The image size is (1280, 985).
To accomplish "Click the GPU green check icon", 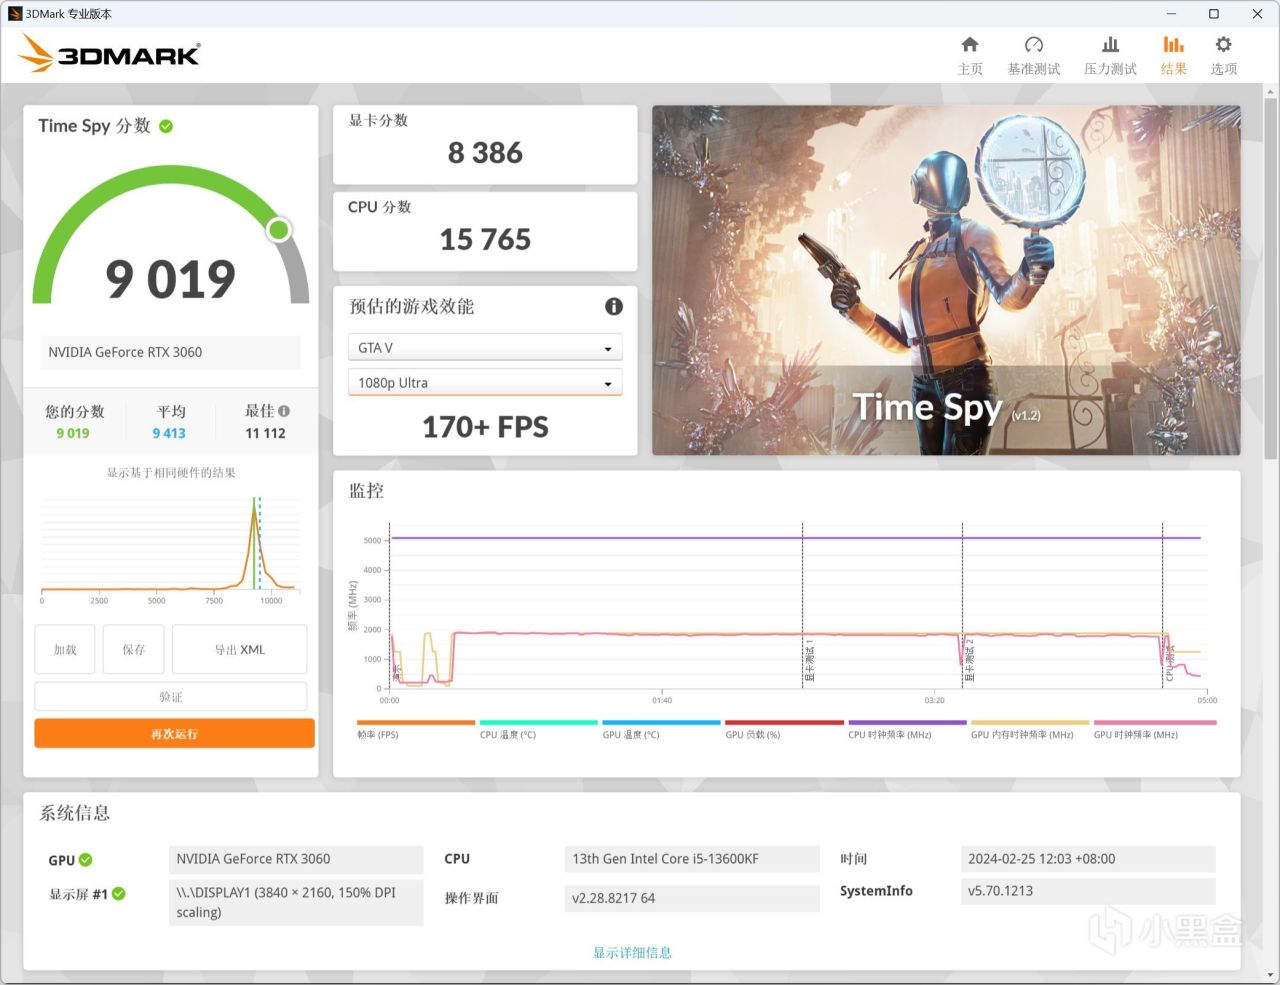I will (86, 860).
